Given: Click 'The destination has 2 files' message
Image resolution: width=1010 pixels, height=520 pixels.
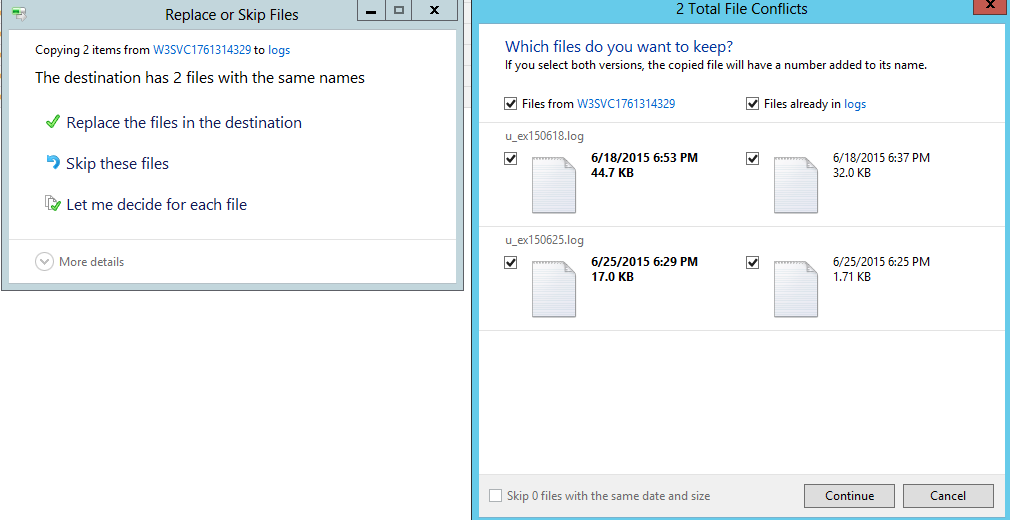Looking at the screenshot, I should click(200, 78).
